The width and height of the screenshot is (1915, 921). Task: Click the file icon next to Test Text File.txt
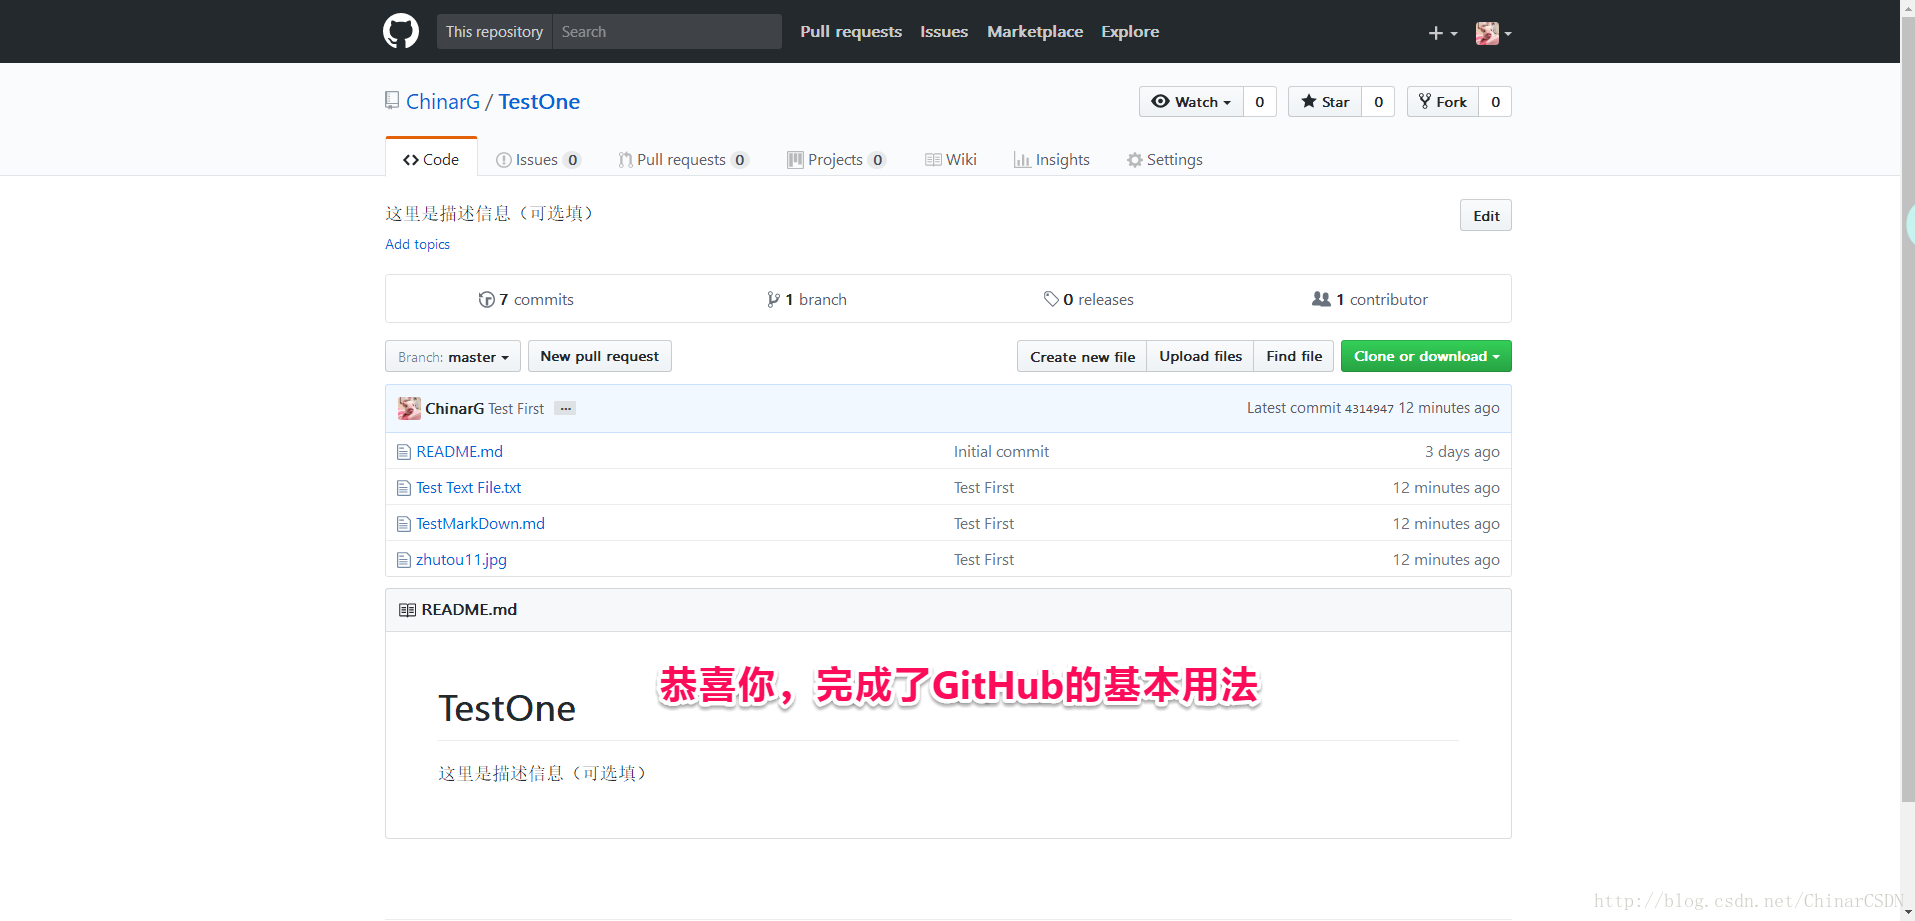pos(404,488)
